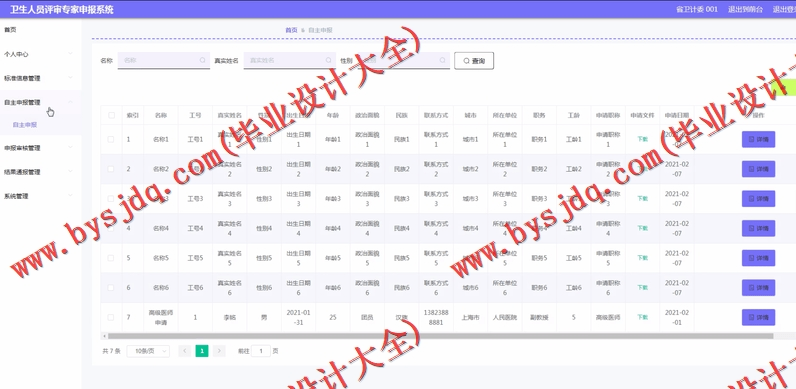
Task: Click the 省卫计委 001 user label
Action: tap(697, 9)
